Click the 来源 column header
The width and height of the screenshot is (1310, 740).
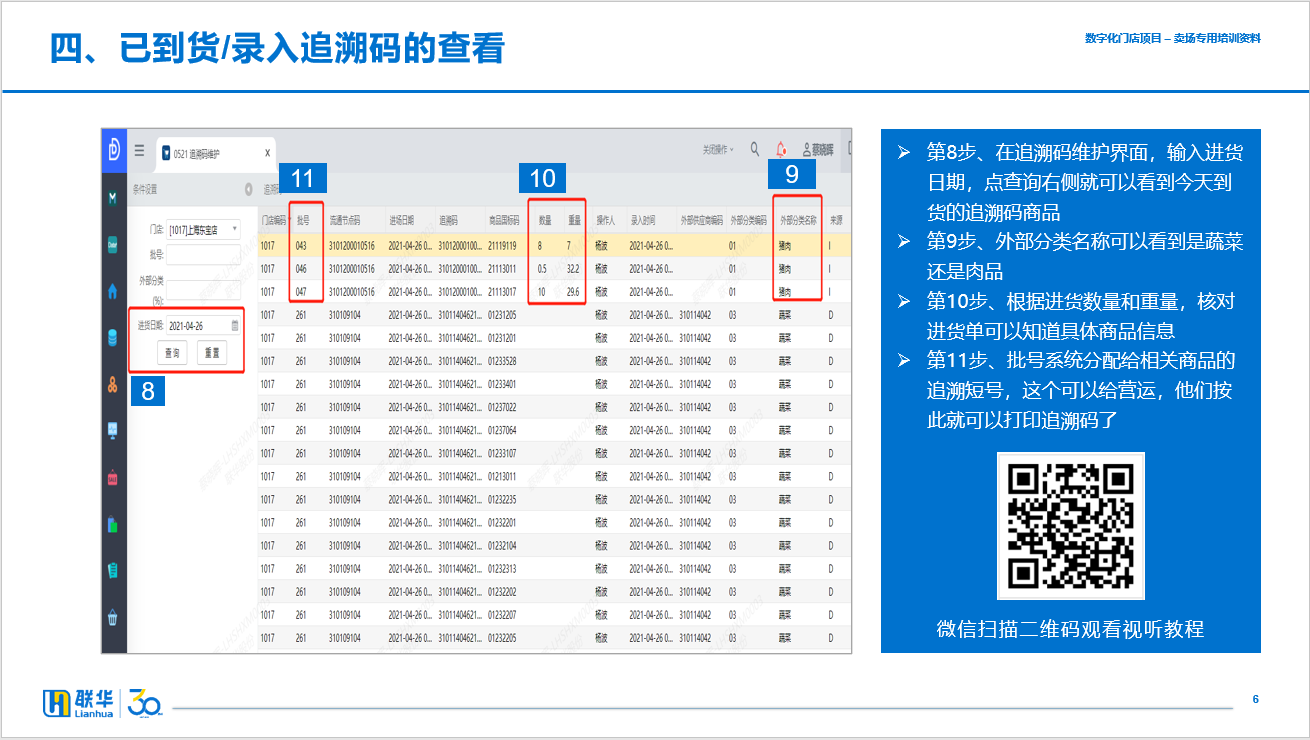click(x=836, y=219)
